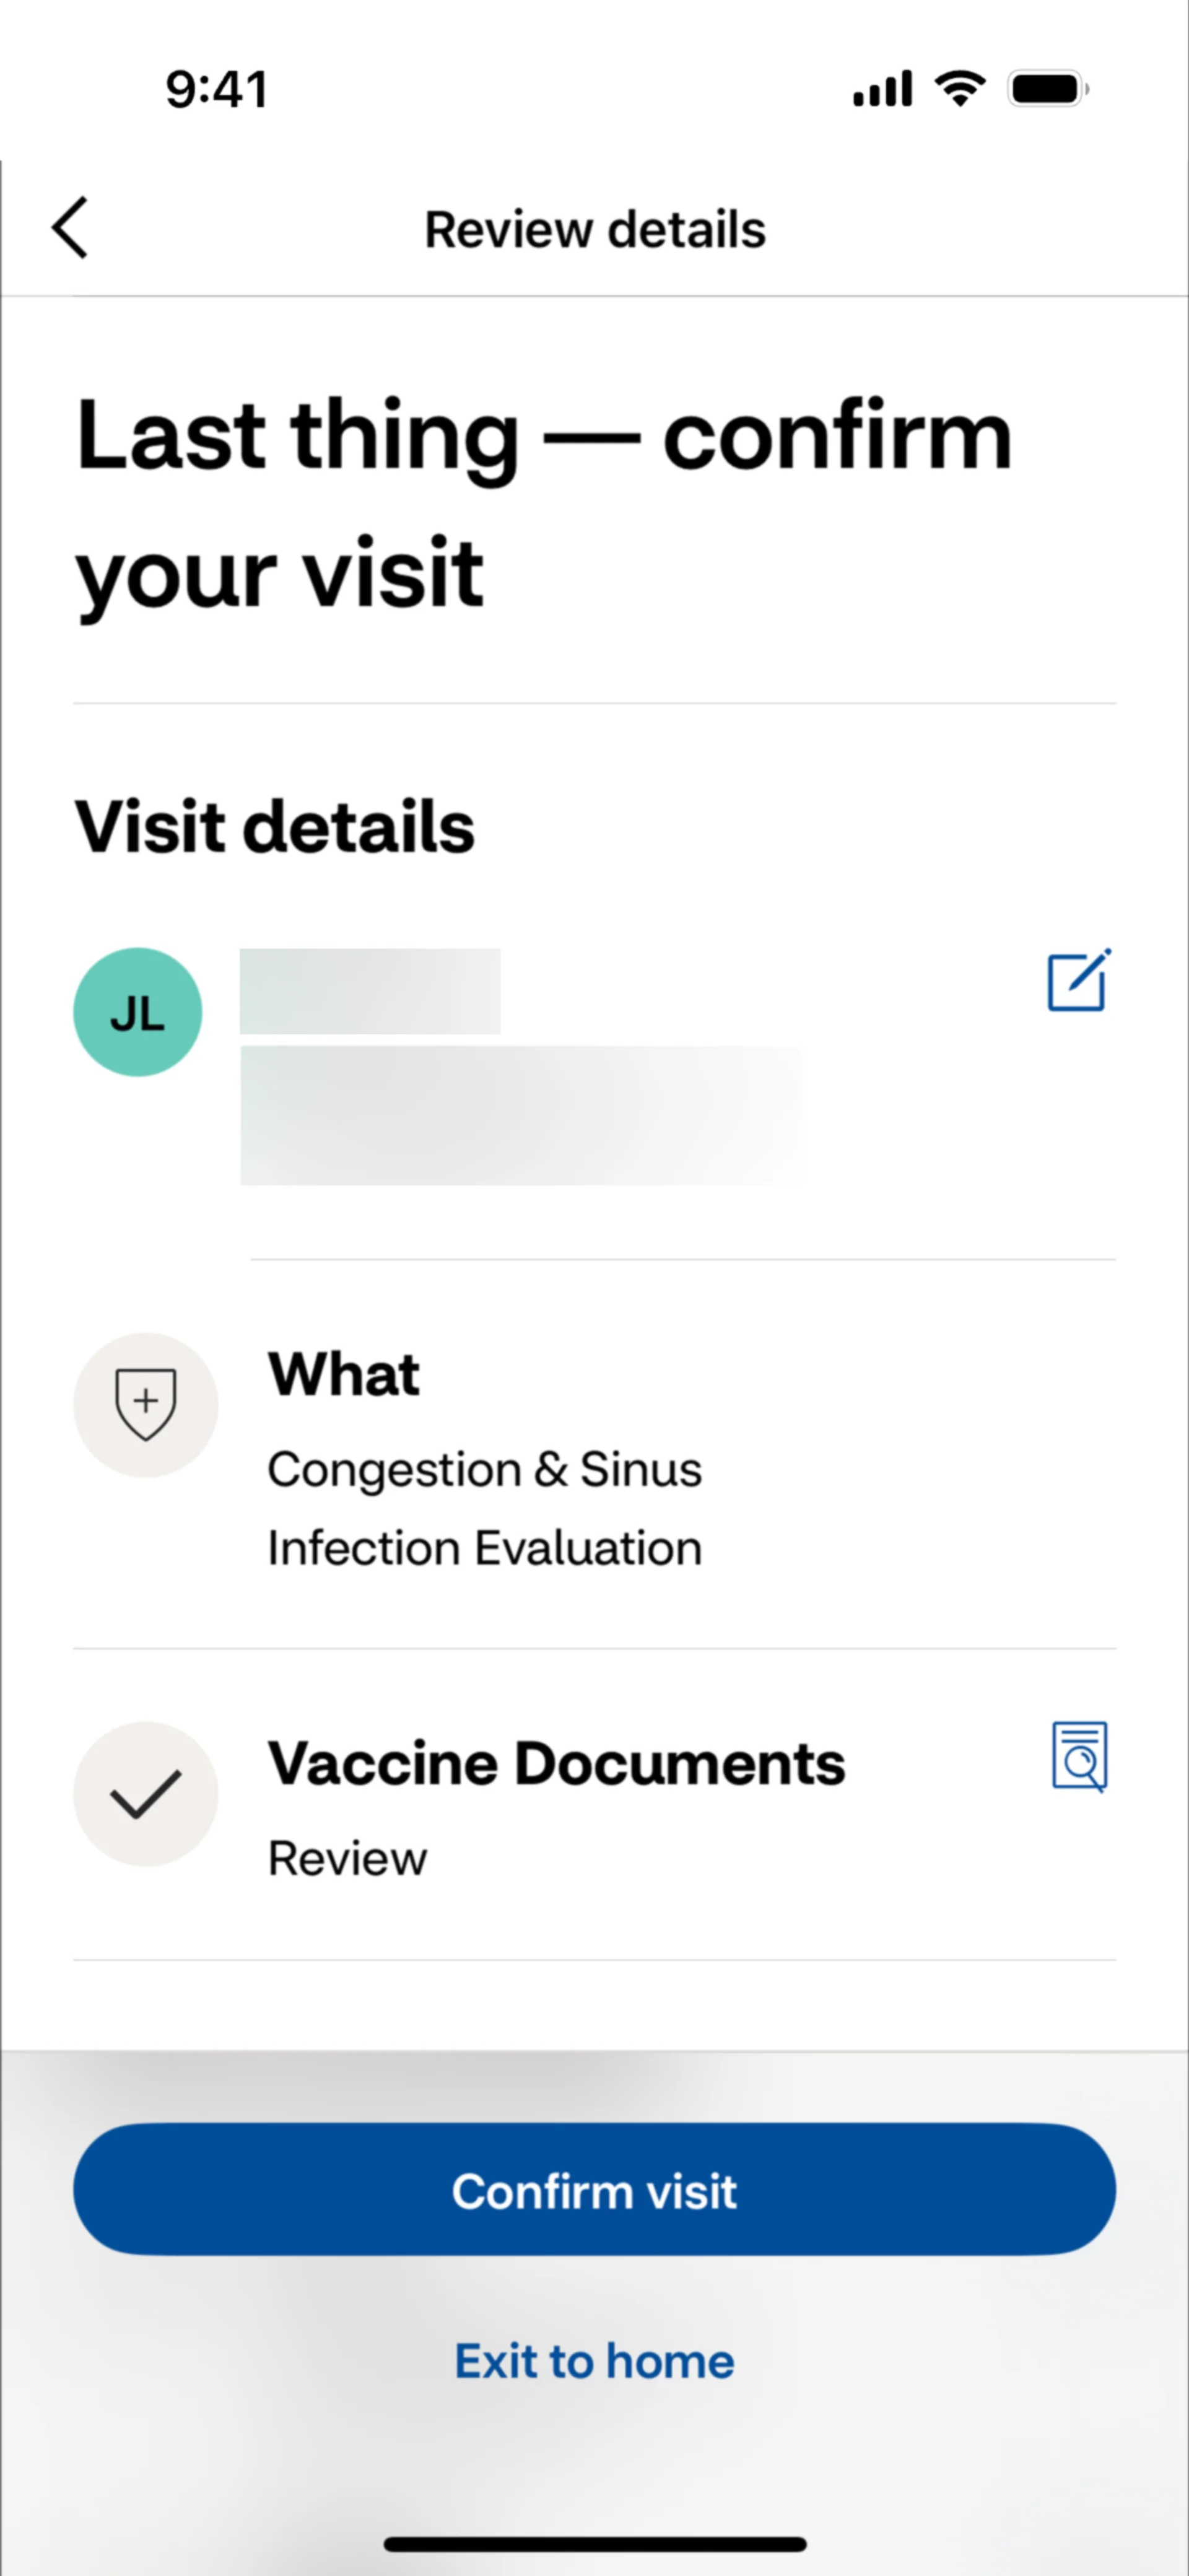Viewport: 1189px width, 2576px height.
Task: Open the vaccine document review icon
Action: click(1079, 1756)
